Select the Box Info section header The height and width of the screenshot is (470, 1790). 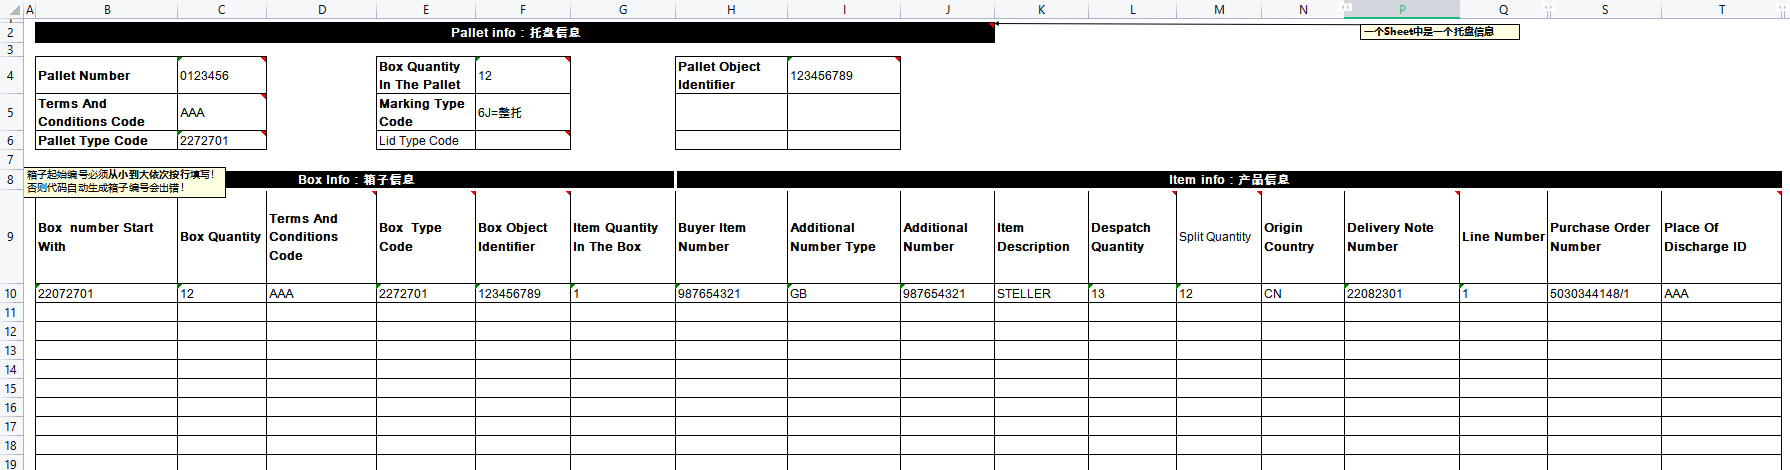pyautogui.click(x=355, y=180)
